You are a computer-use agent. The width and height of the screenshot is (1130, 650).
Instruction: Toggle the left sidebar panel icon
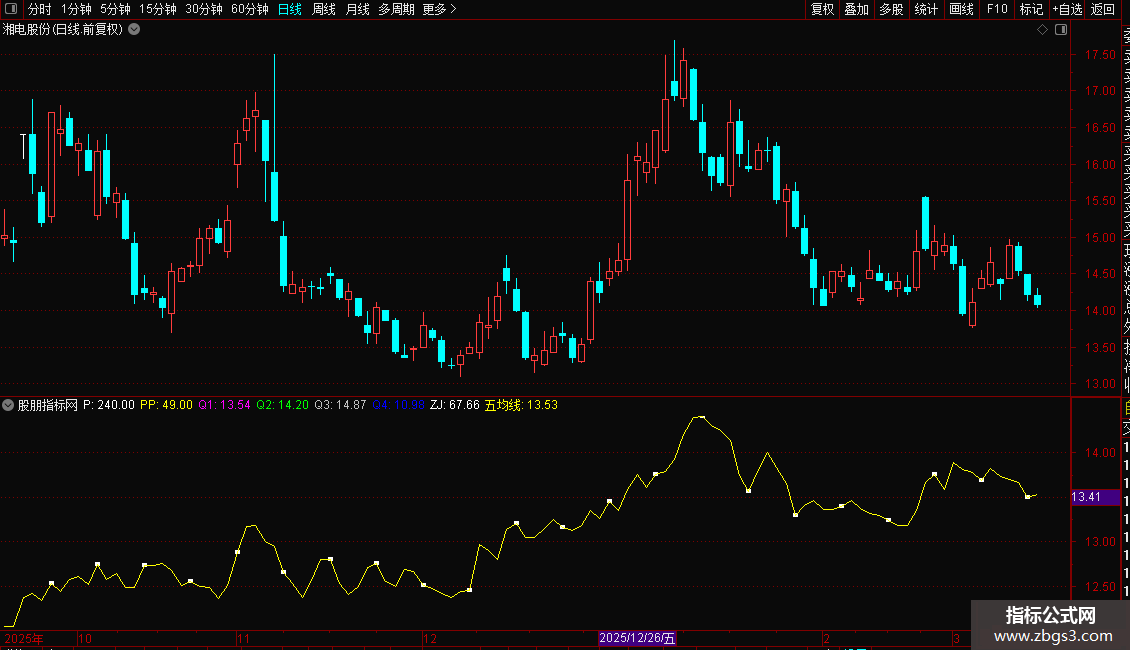tap(11, 9)
